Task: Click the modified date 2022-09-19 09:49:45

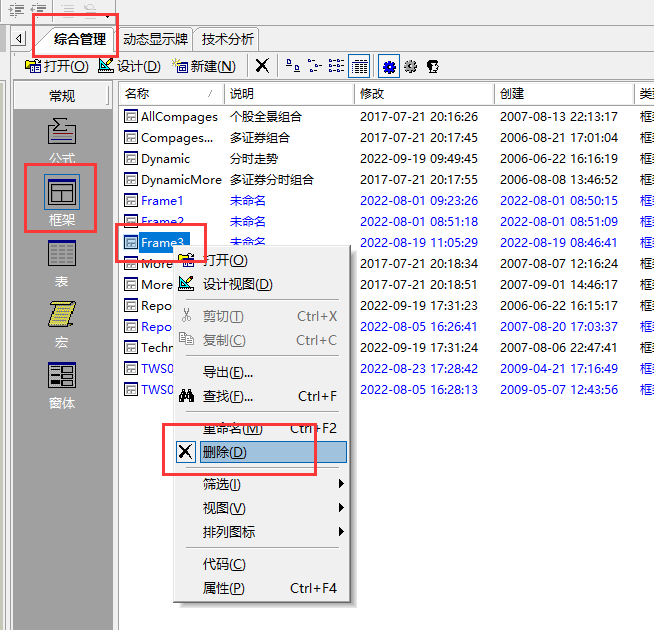Action: 419,159
